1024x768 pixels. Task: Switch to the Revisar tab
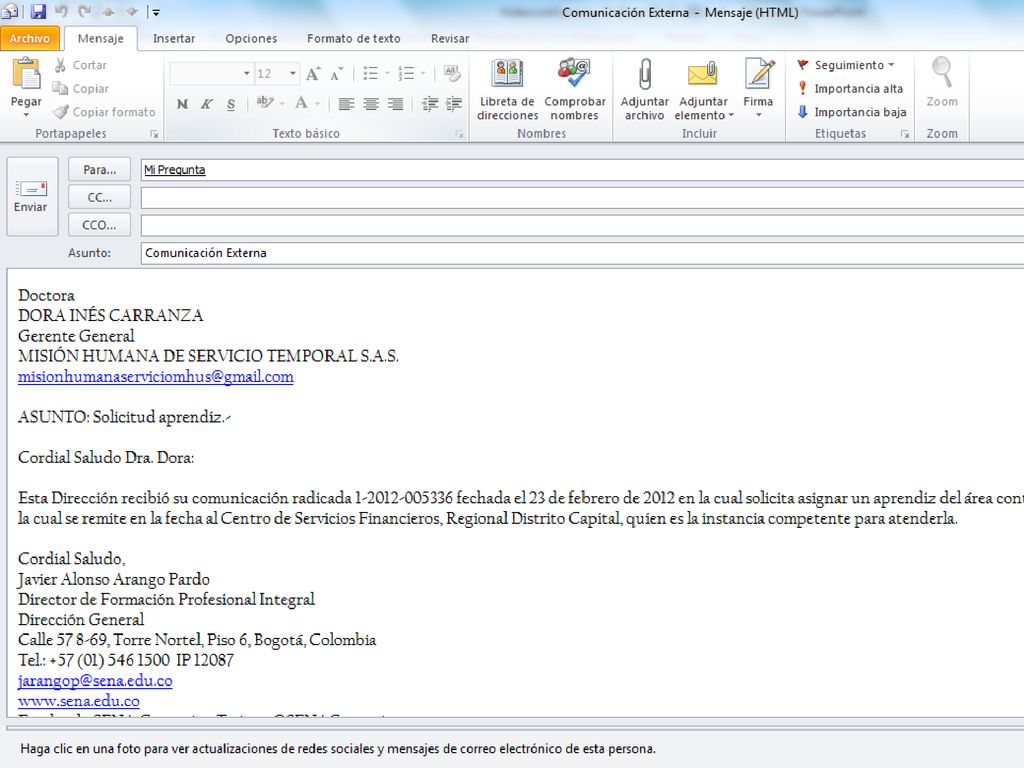(x=450, y=39)
